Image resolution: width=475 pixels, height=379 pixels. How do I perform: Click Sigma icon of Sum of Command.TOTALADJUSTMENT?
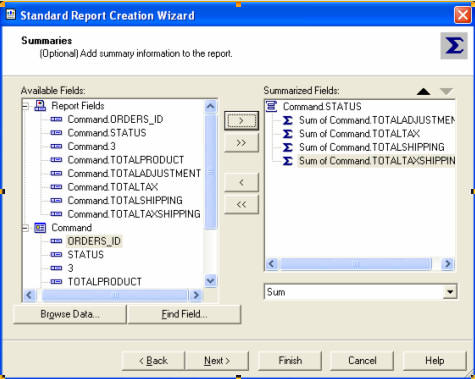(x=288, y=120)
